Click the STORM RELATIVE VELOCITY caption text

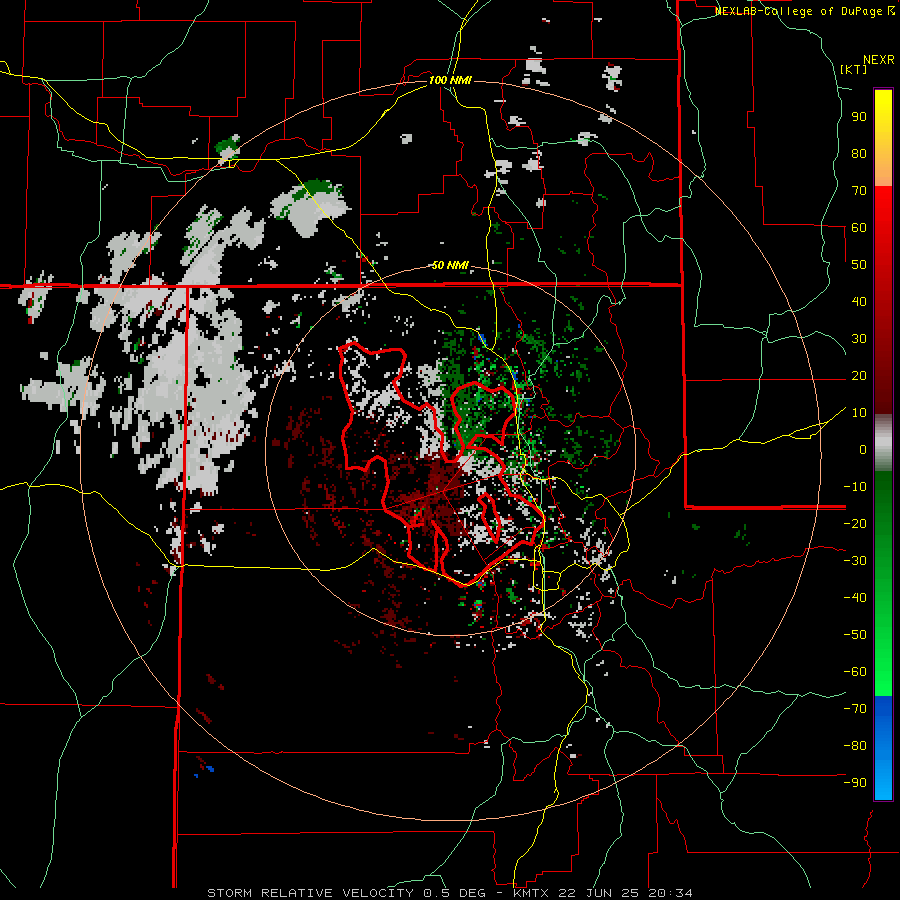(x=310, y=893)
